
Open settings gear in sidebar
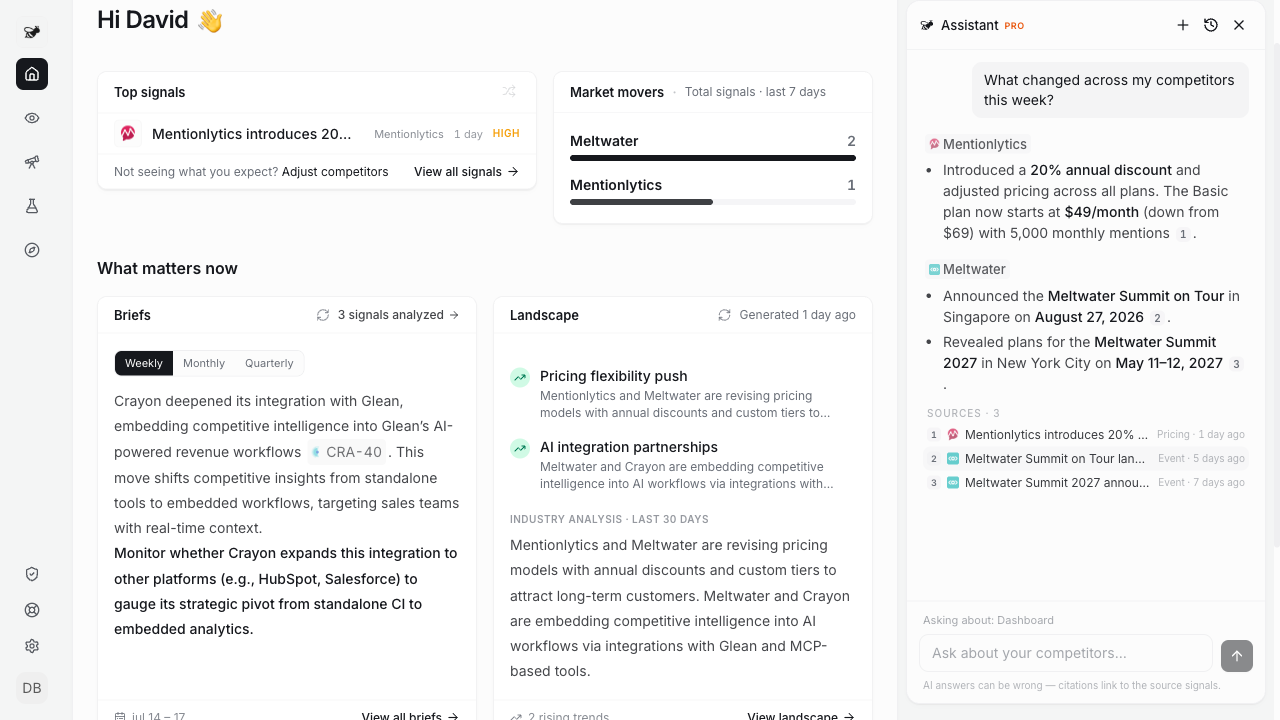32,646
